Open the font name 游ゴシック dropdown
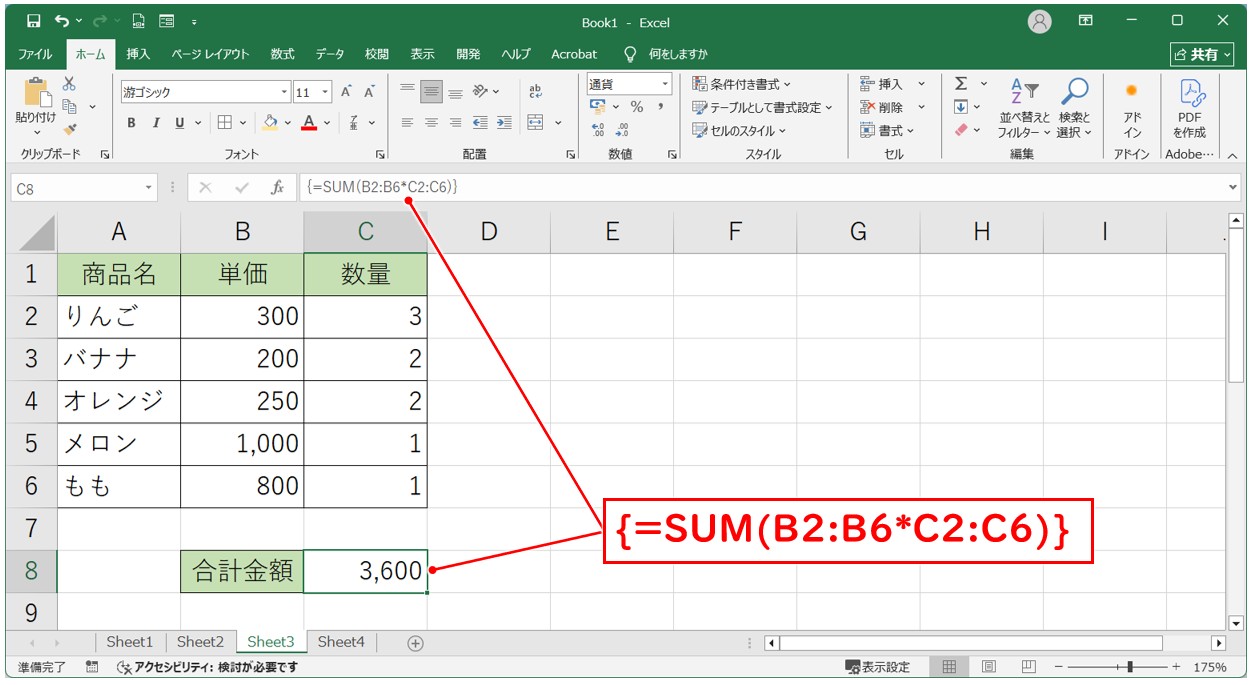The height and width of the screenshot is (685, 1251). [x=284, y=92]
